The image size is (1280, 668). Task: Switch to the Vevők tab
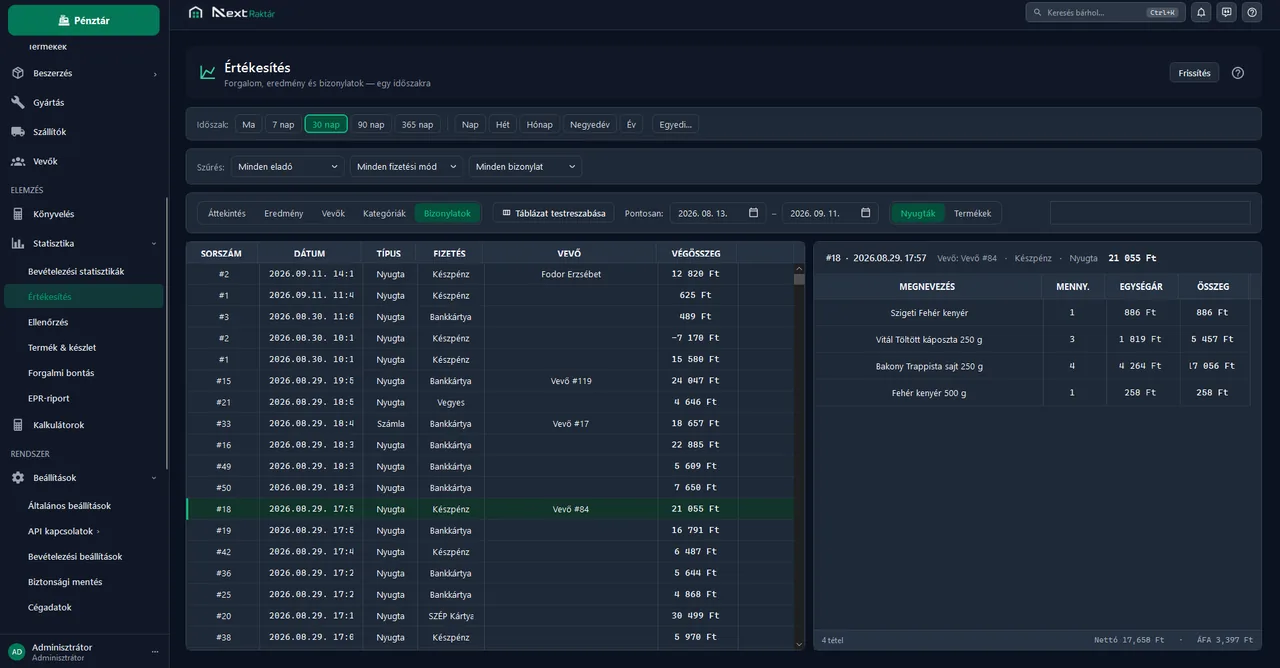point(333,213)
